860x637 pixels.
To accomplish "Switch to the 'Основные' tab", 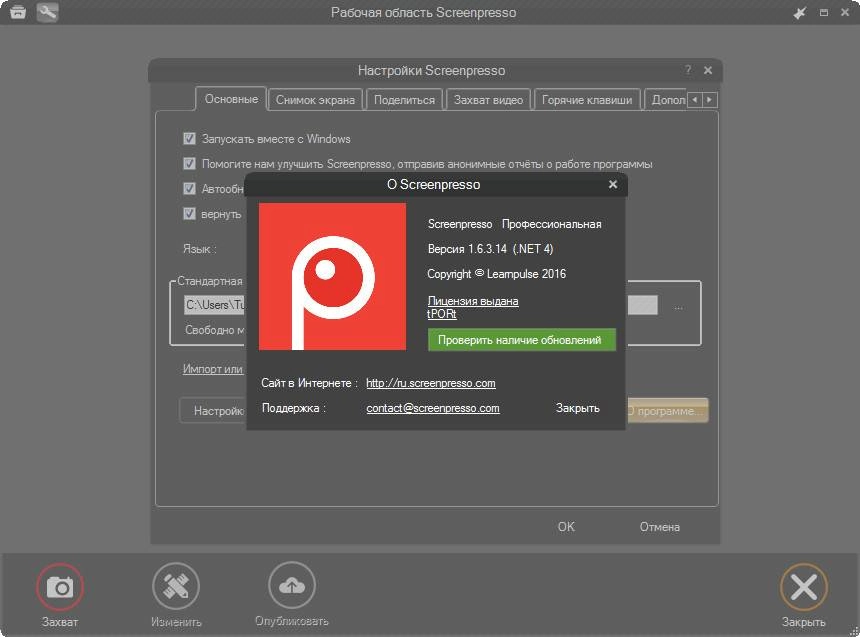I will click(231, 99).
